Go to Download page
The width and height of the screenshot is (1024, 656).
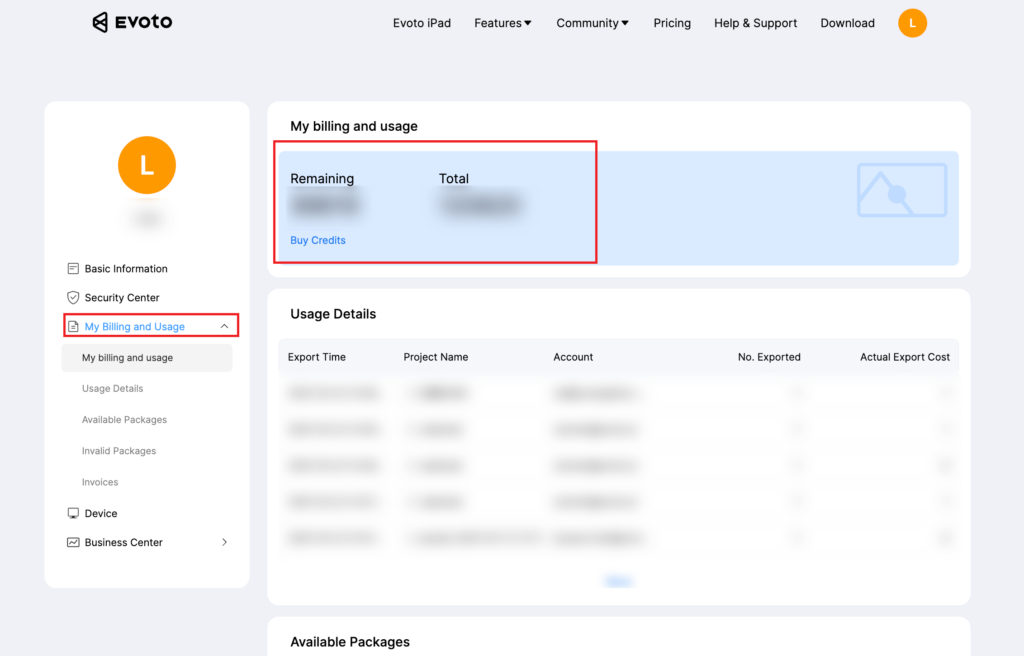[848, 23]
